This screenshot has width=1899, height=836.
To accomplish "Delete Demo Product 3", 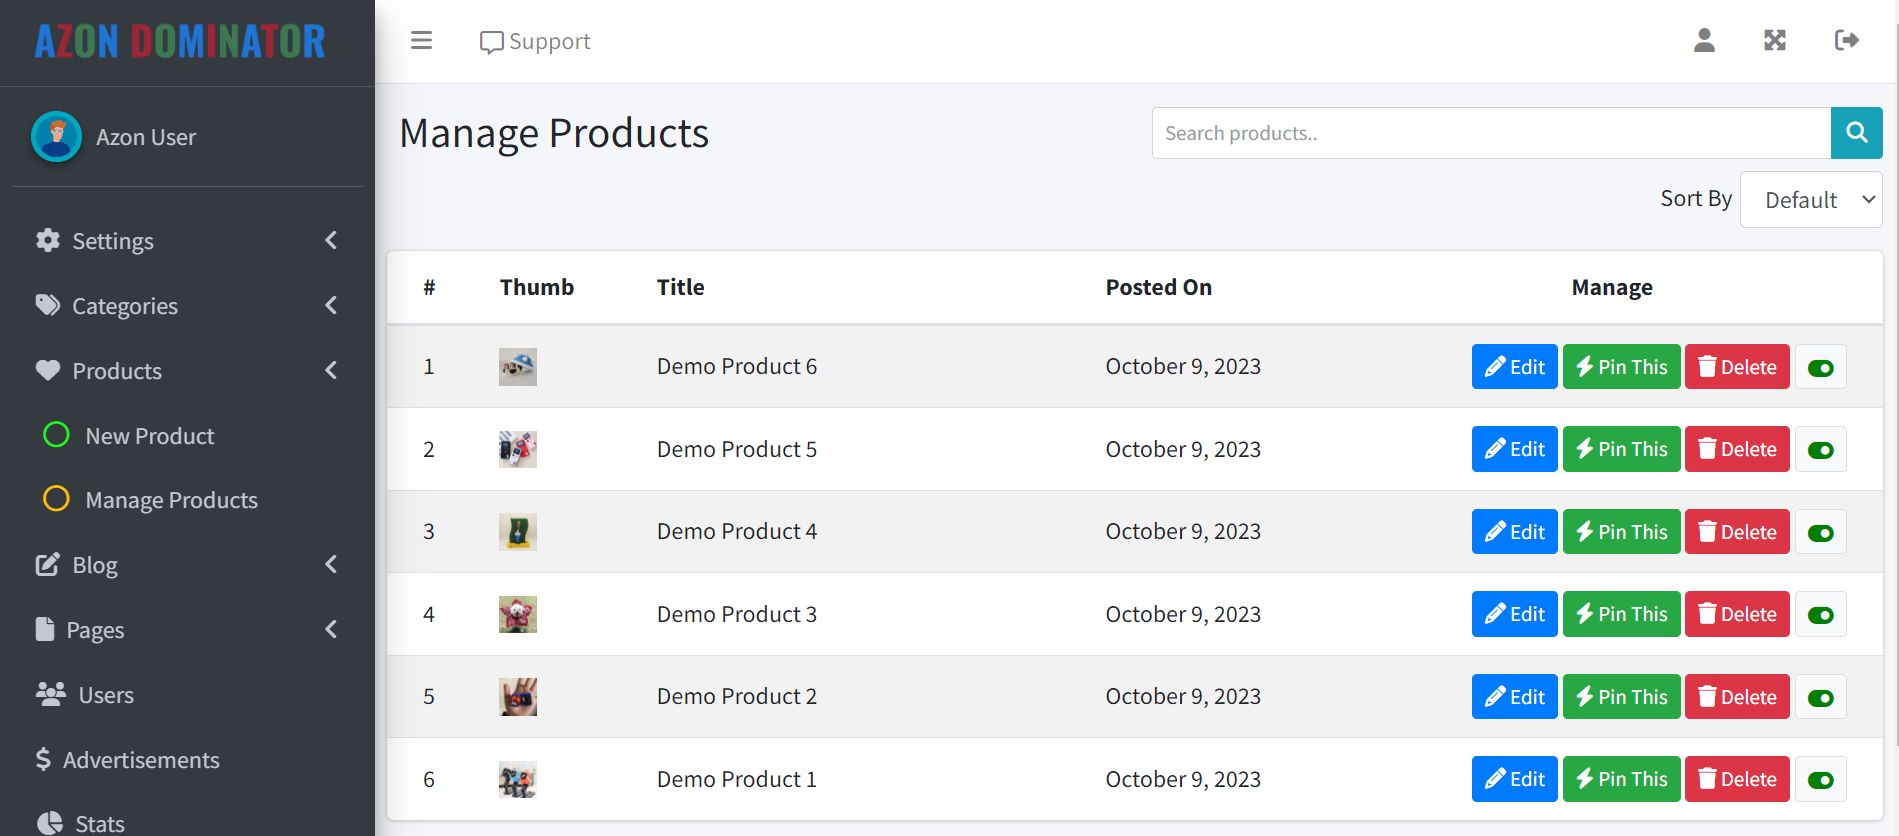I will point(1736,615).
